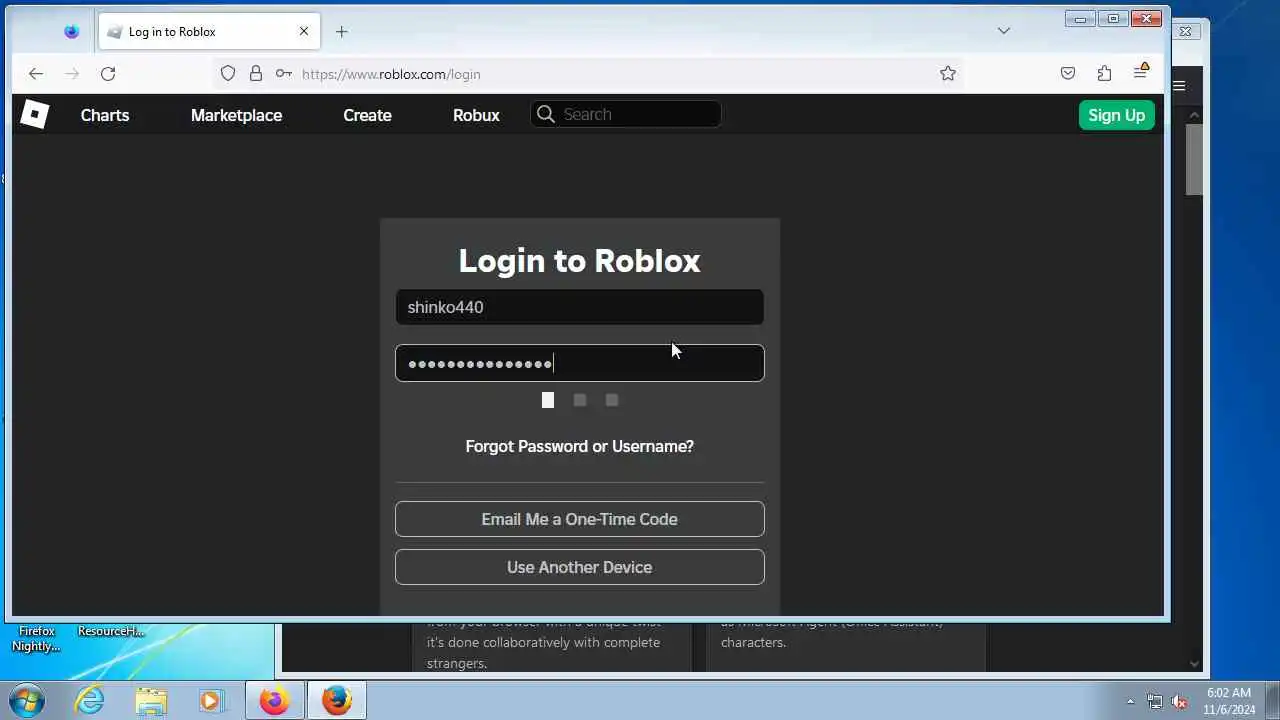
Task: Click Use Another Device button
Action: (x=579, y=567)
